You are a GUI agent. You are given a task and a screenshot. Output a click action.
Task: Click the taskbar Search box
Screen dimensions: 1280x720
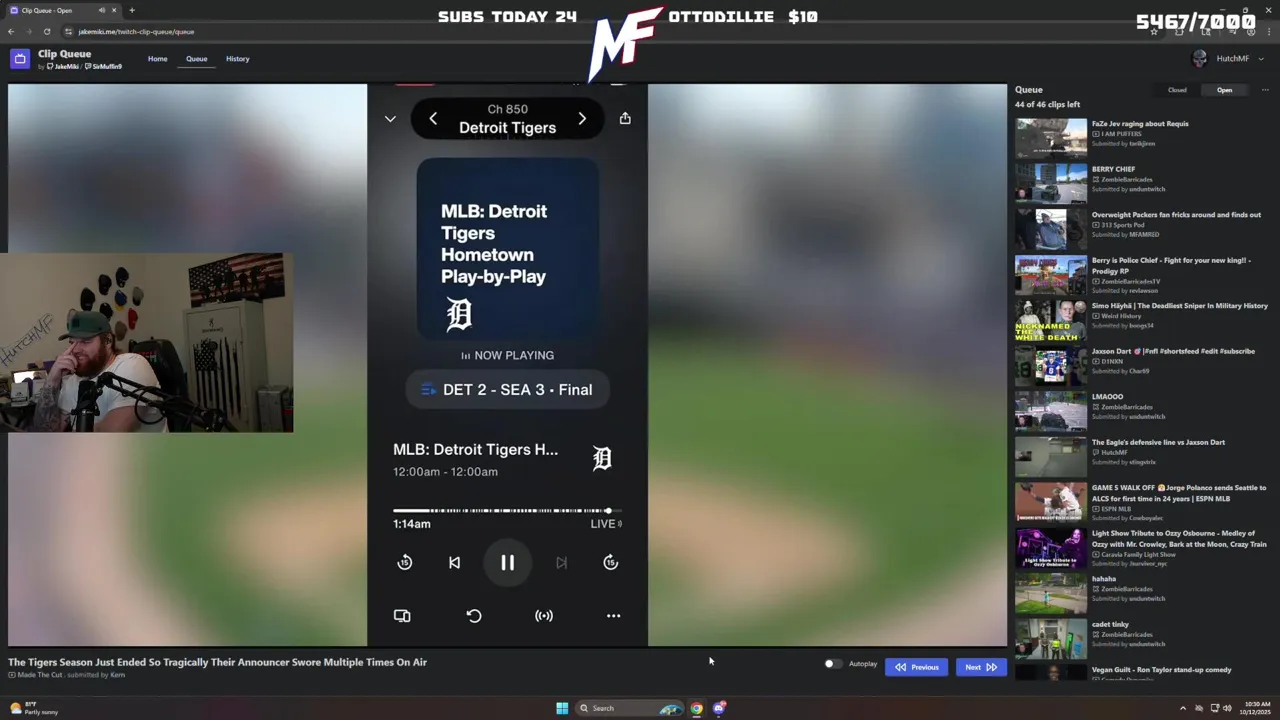630,708
